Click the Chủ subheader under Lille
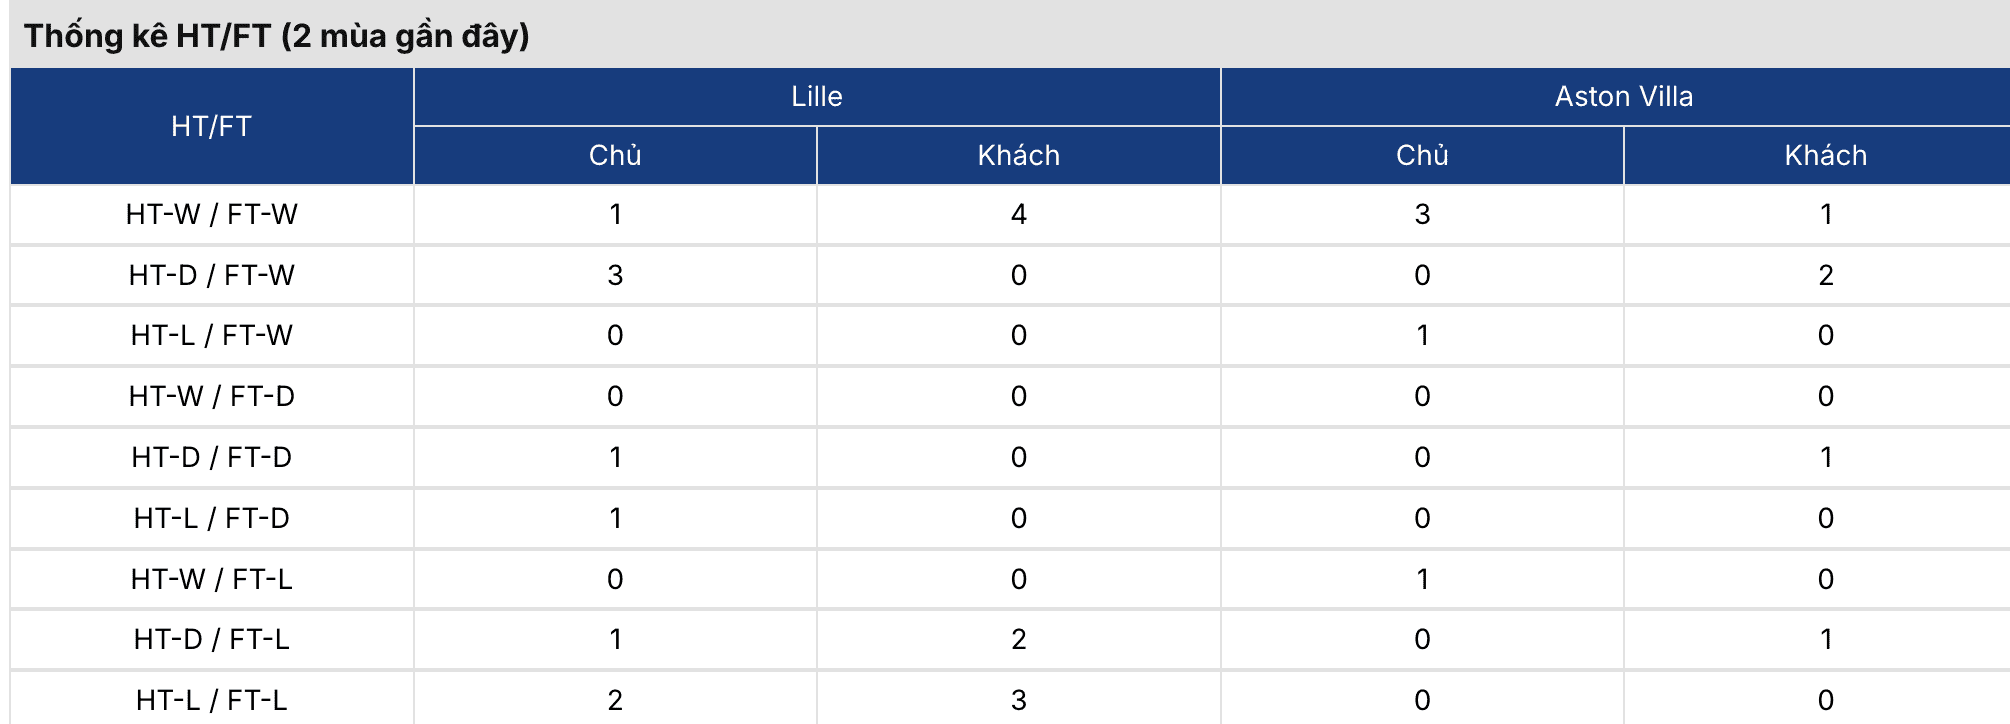The height and width of the screenshot is (724, 2010). click(x=615, y=155)
